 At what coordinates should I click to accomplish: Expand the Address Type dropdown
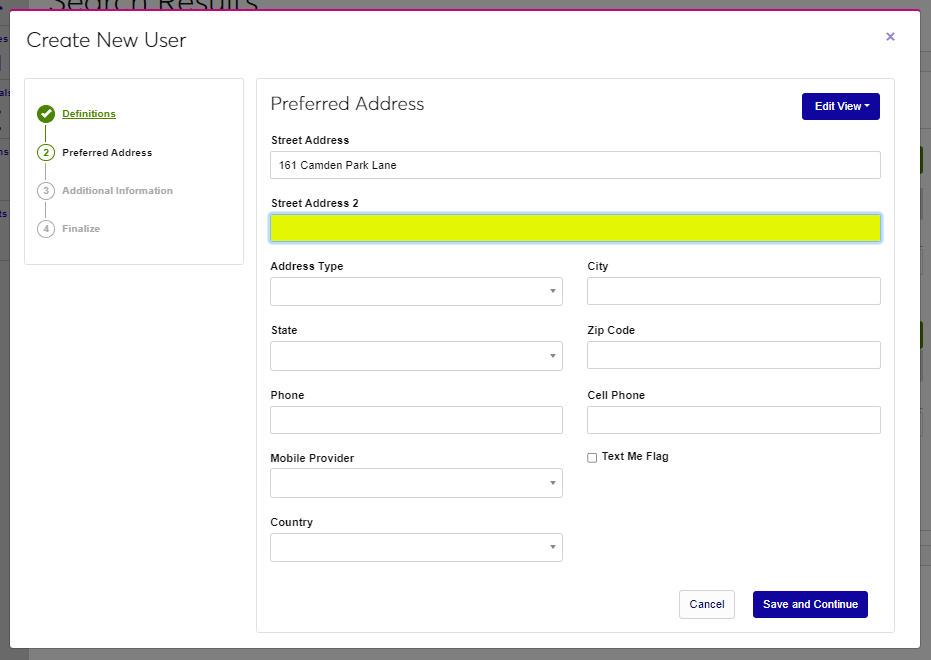tap(416, 292)
